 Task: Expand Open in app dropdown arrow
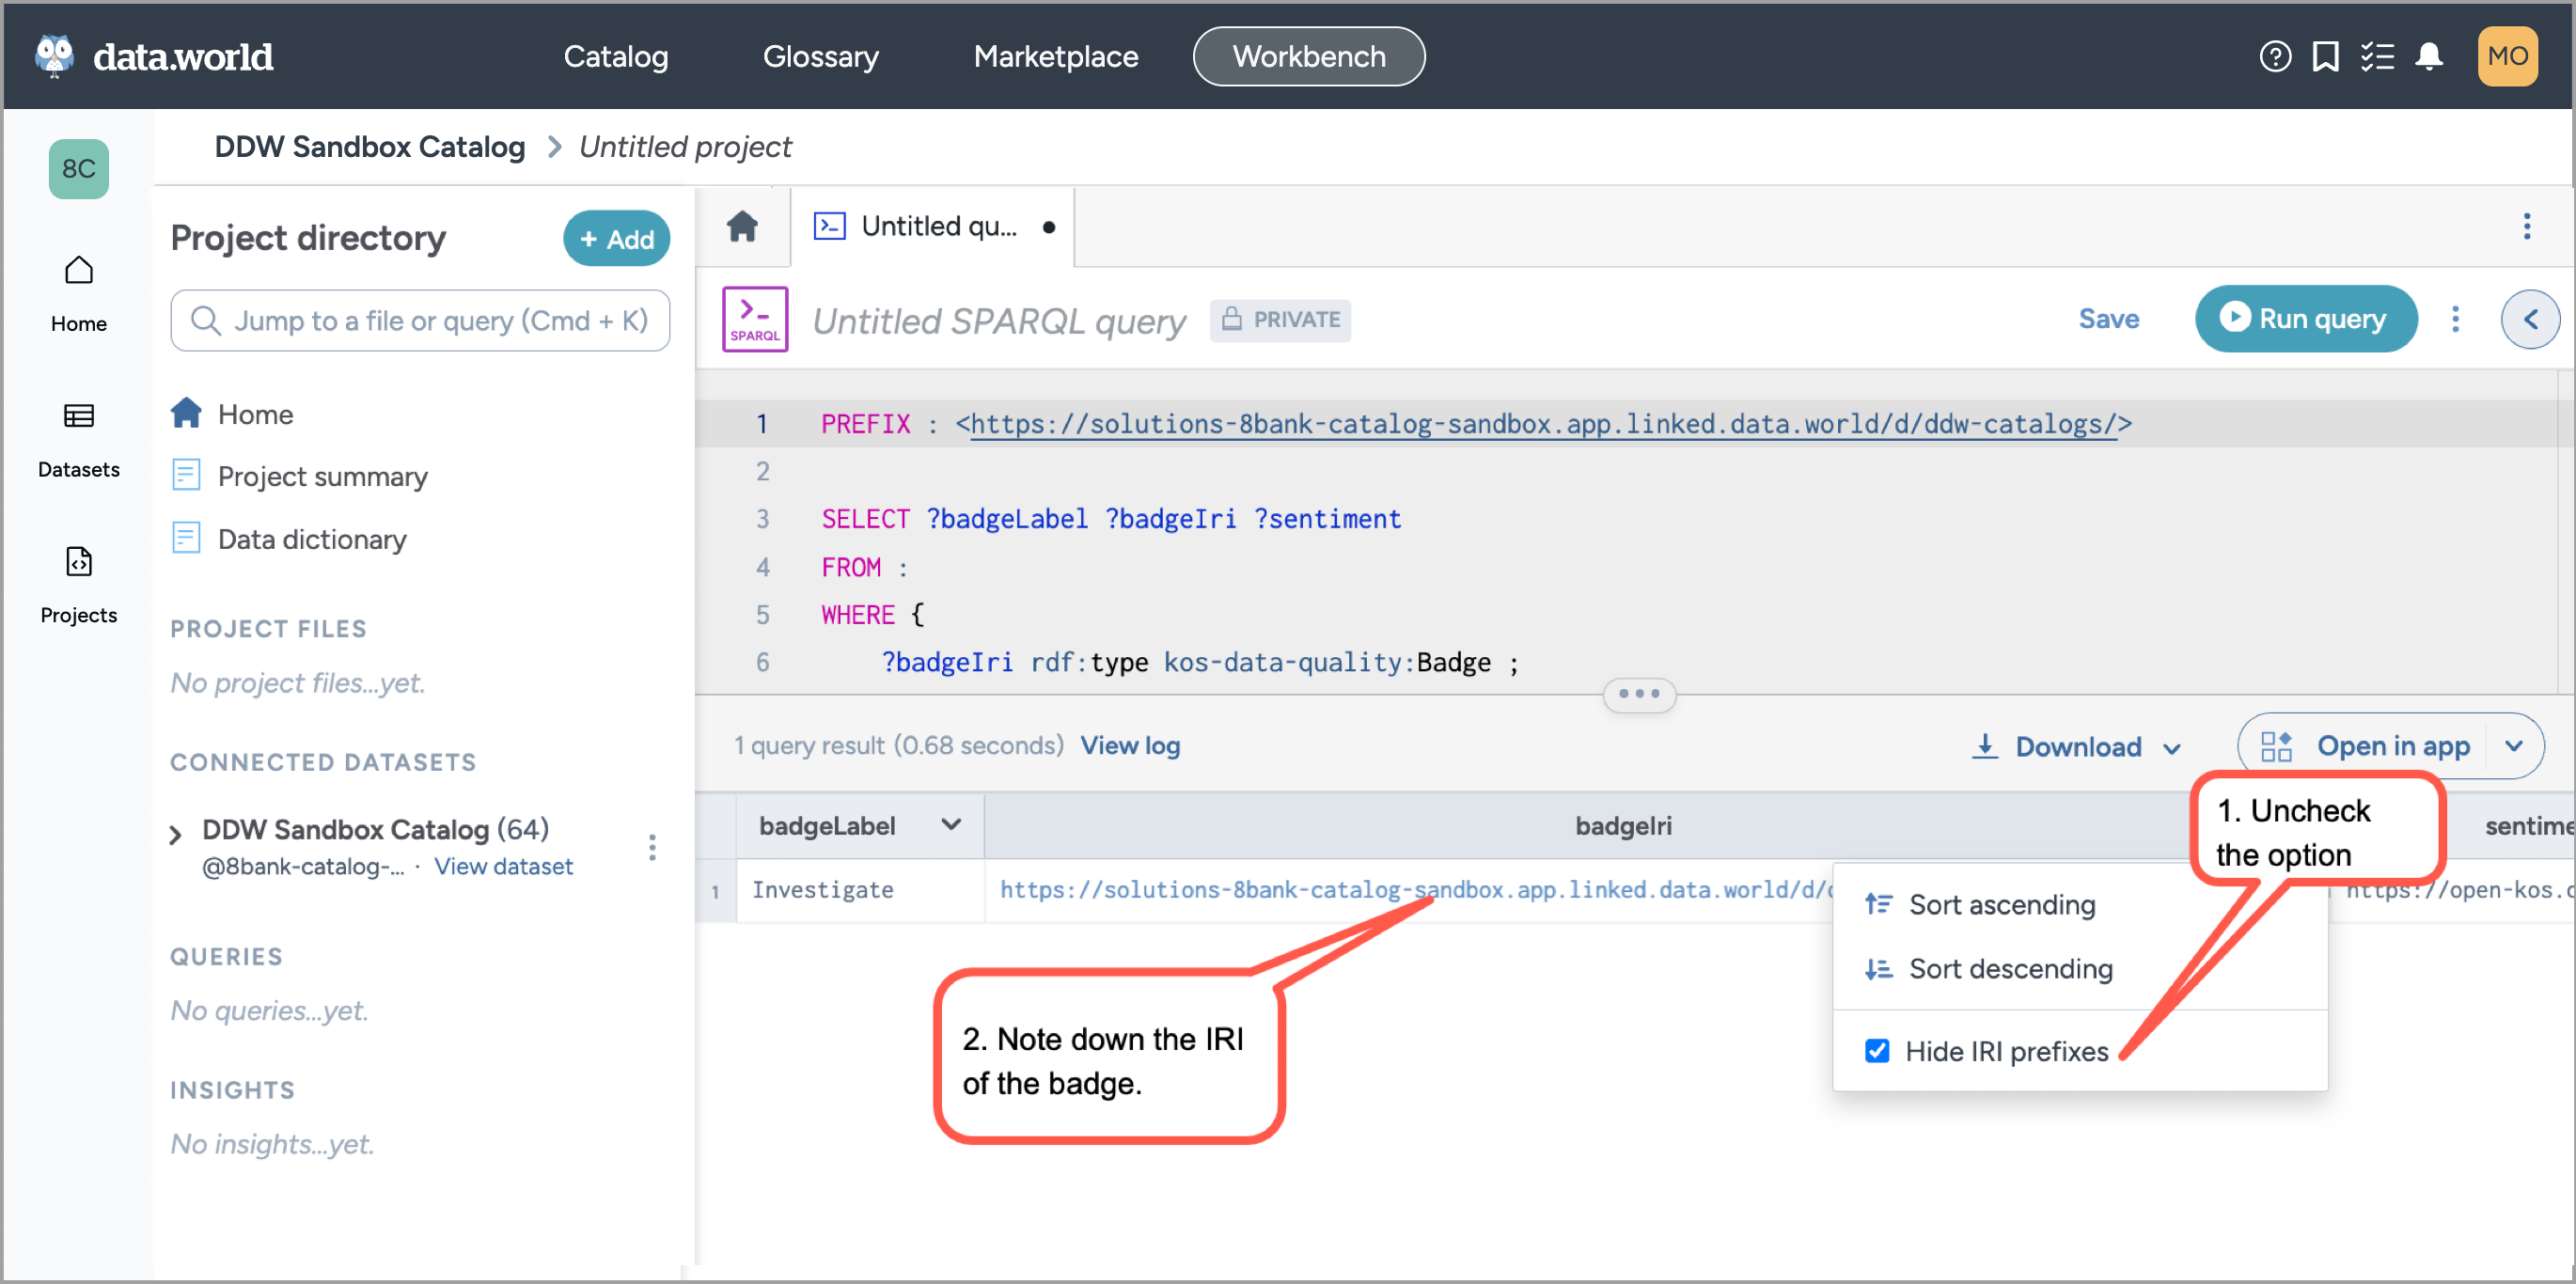2514,746
